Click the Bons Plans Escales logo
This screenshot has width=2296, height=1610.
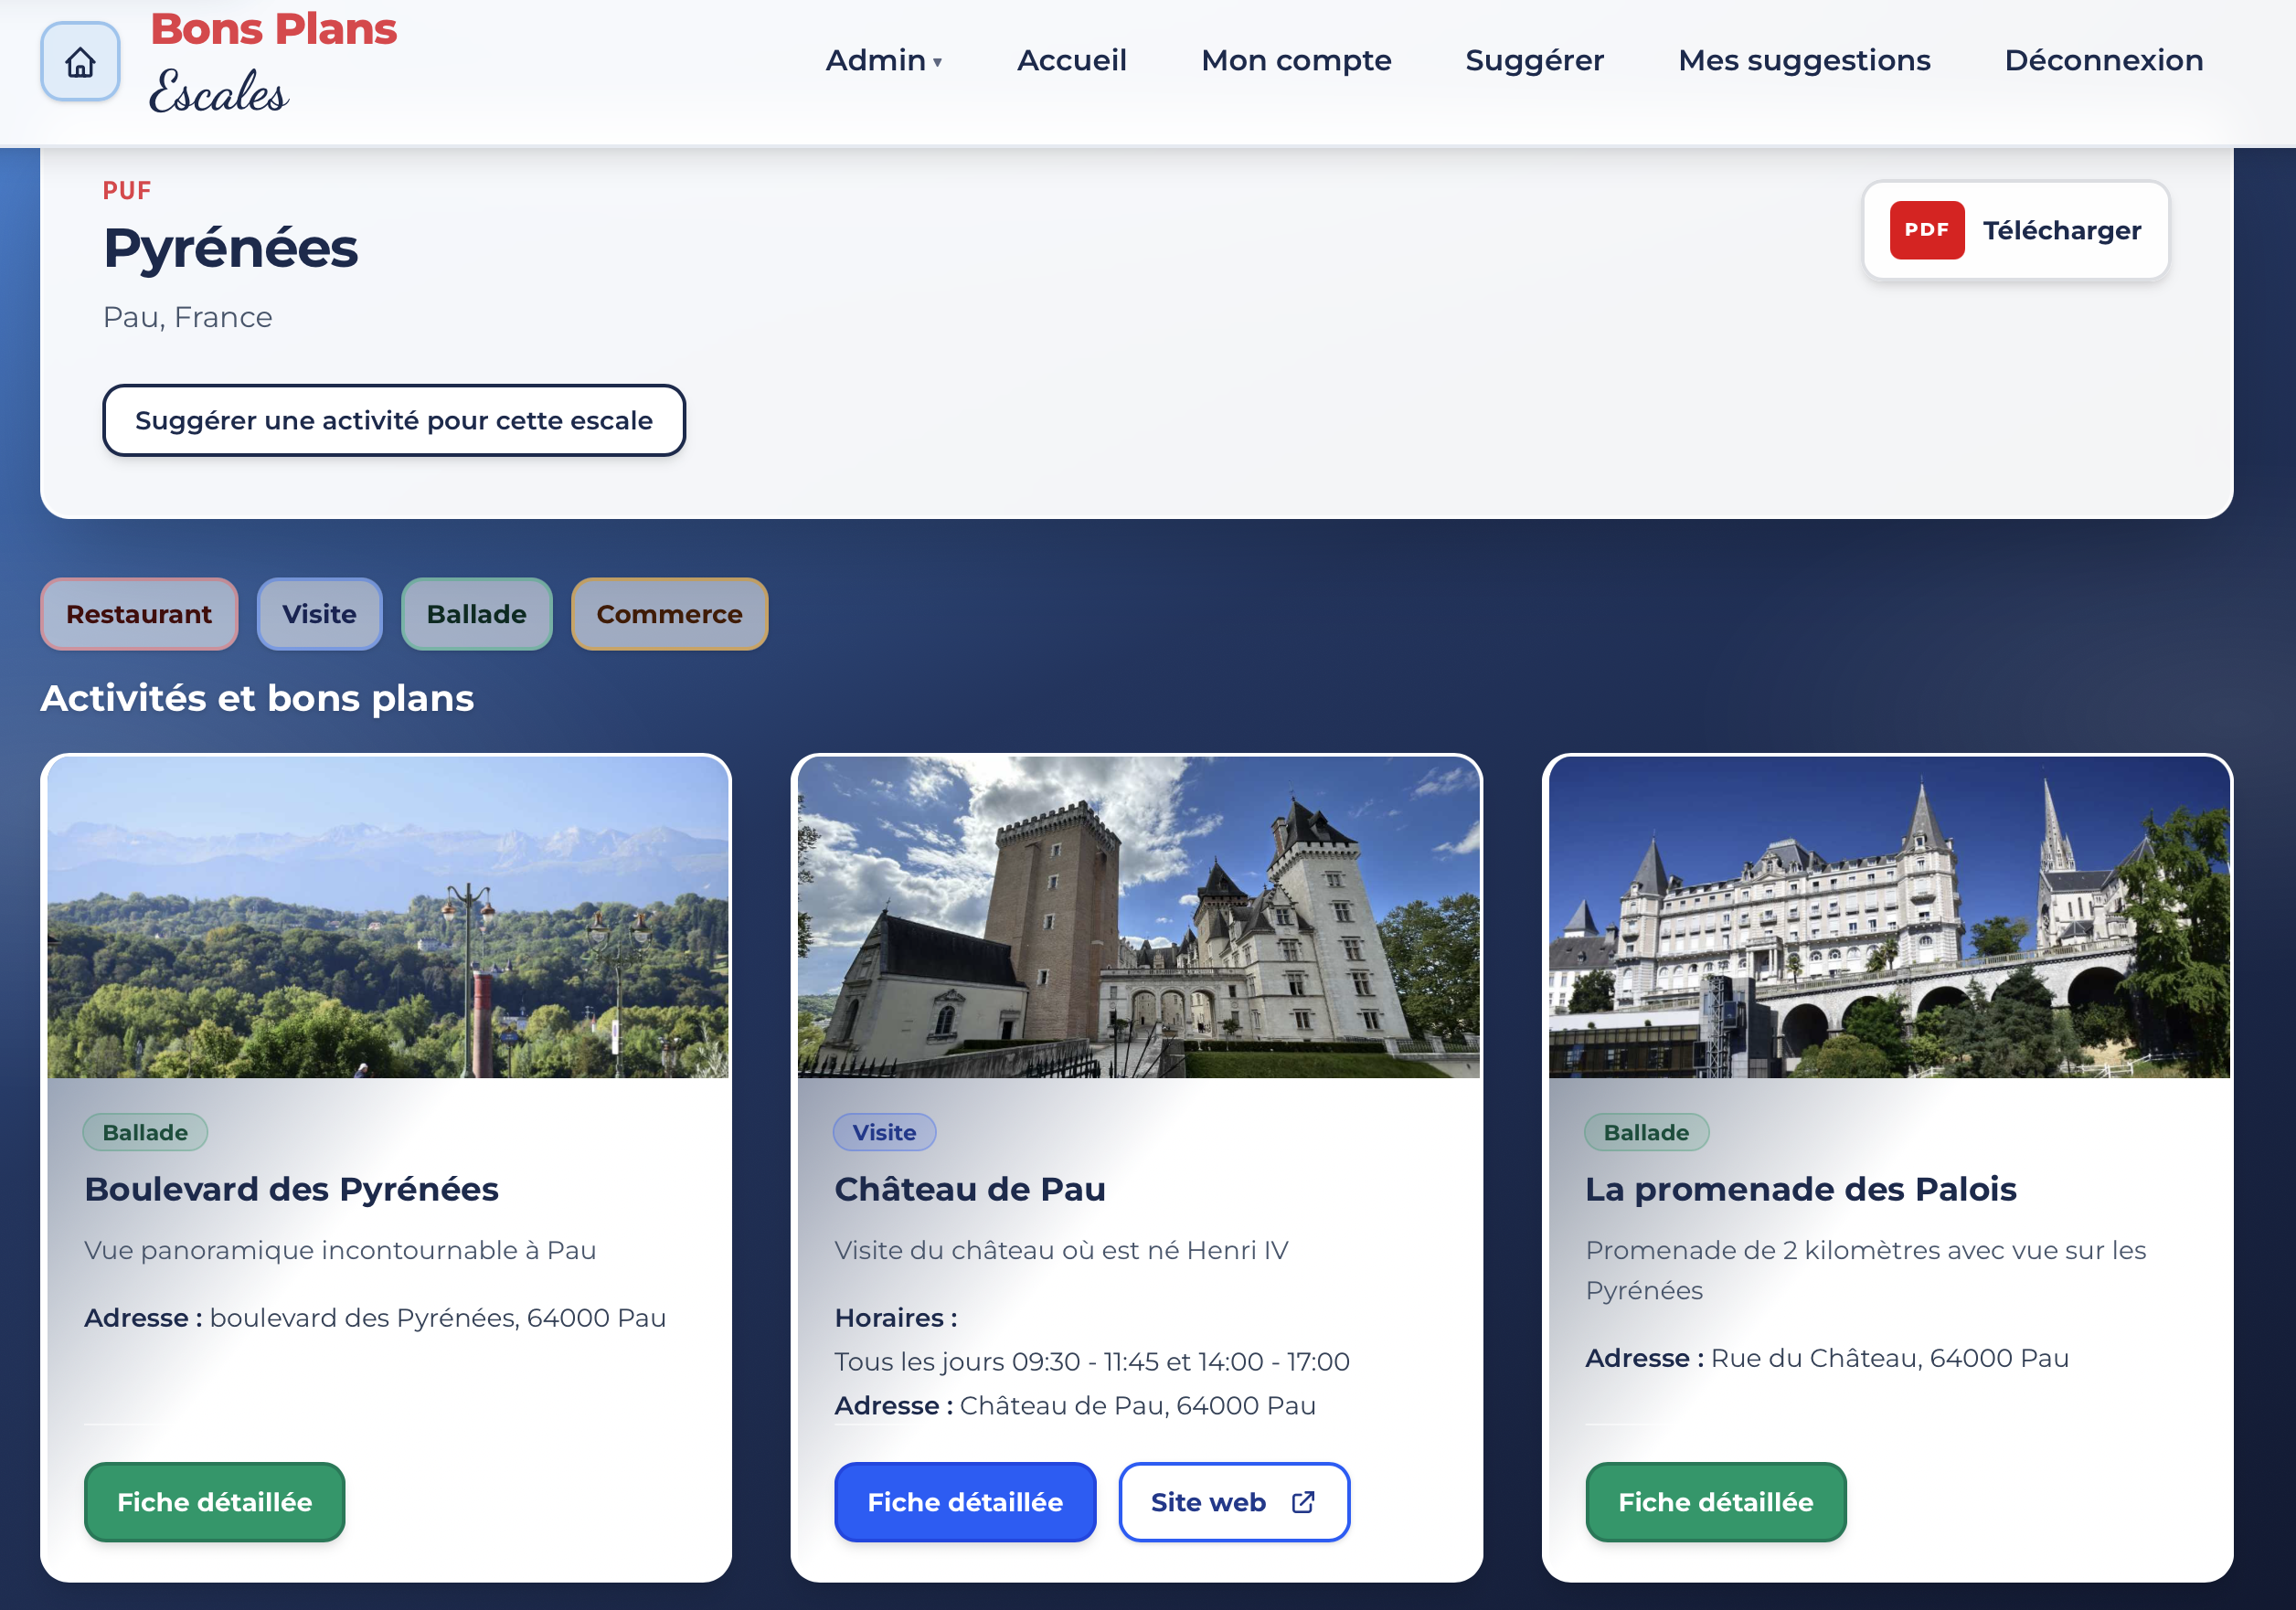[x=273, y=60]
